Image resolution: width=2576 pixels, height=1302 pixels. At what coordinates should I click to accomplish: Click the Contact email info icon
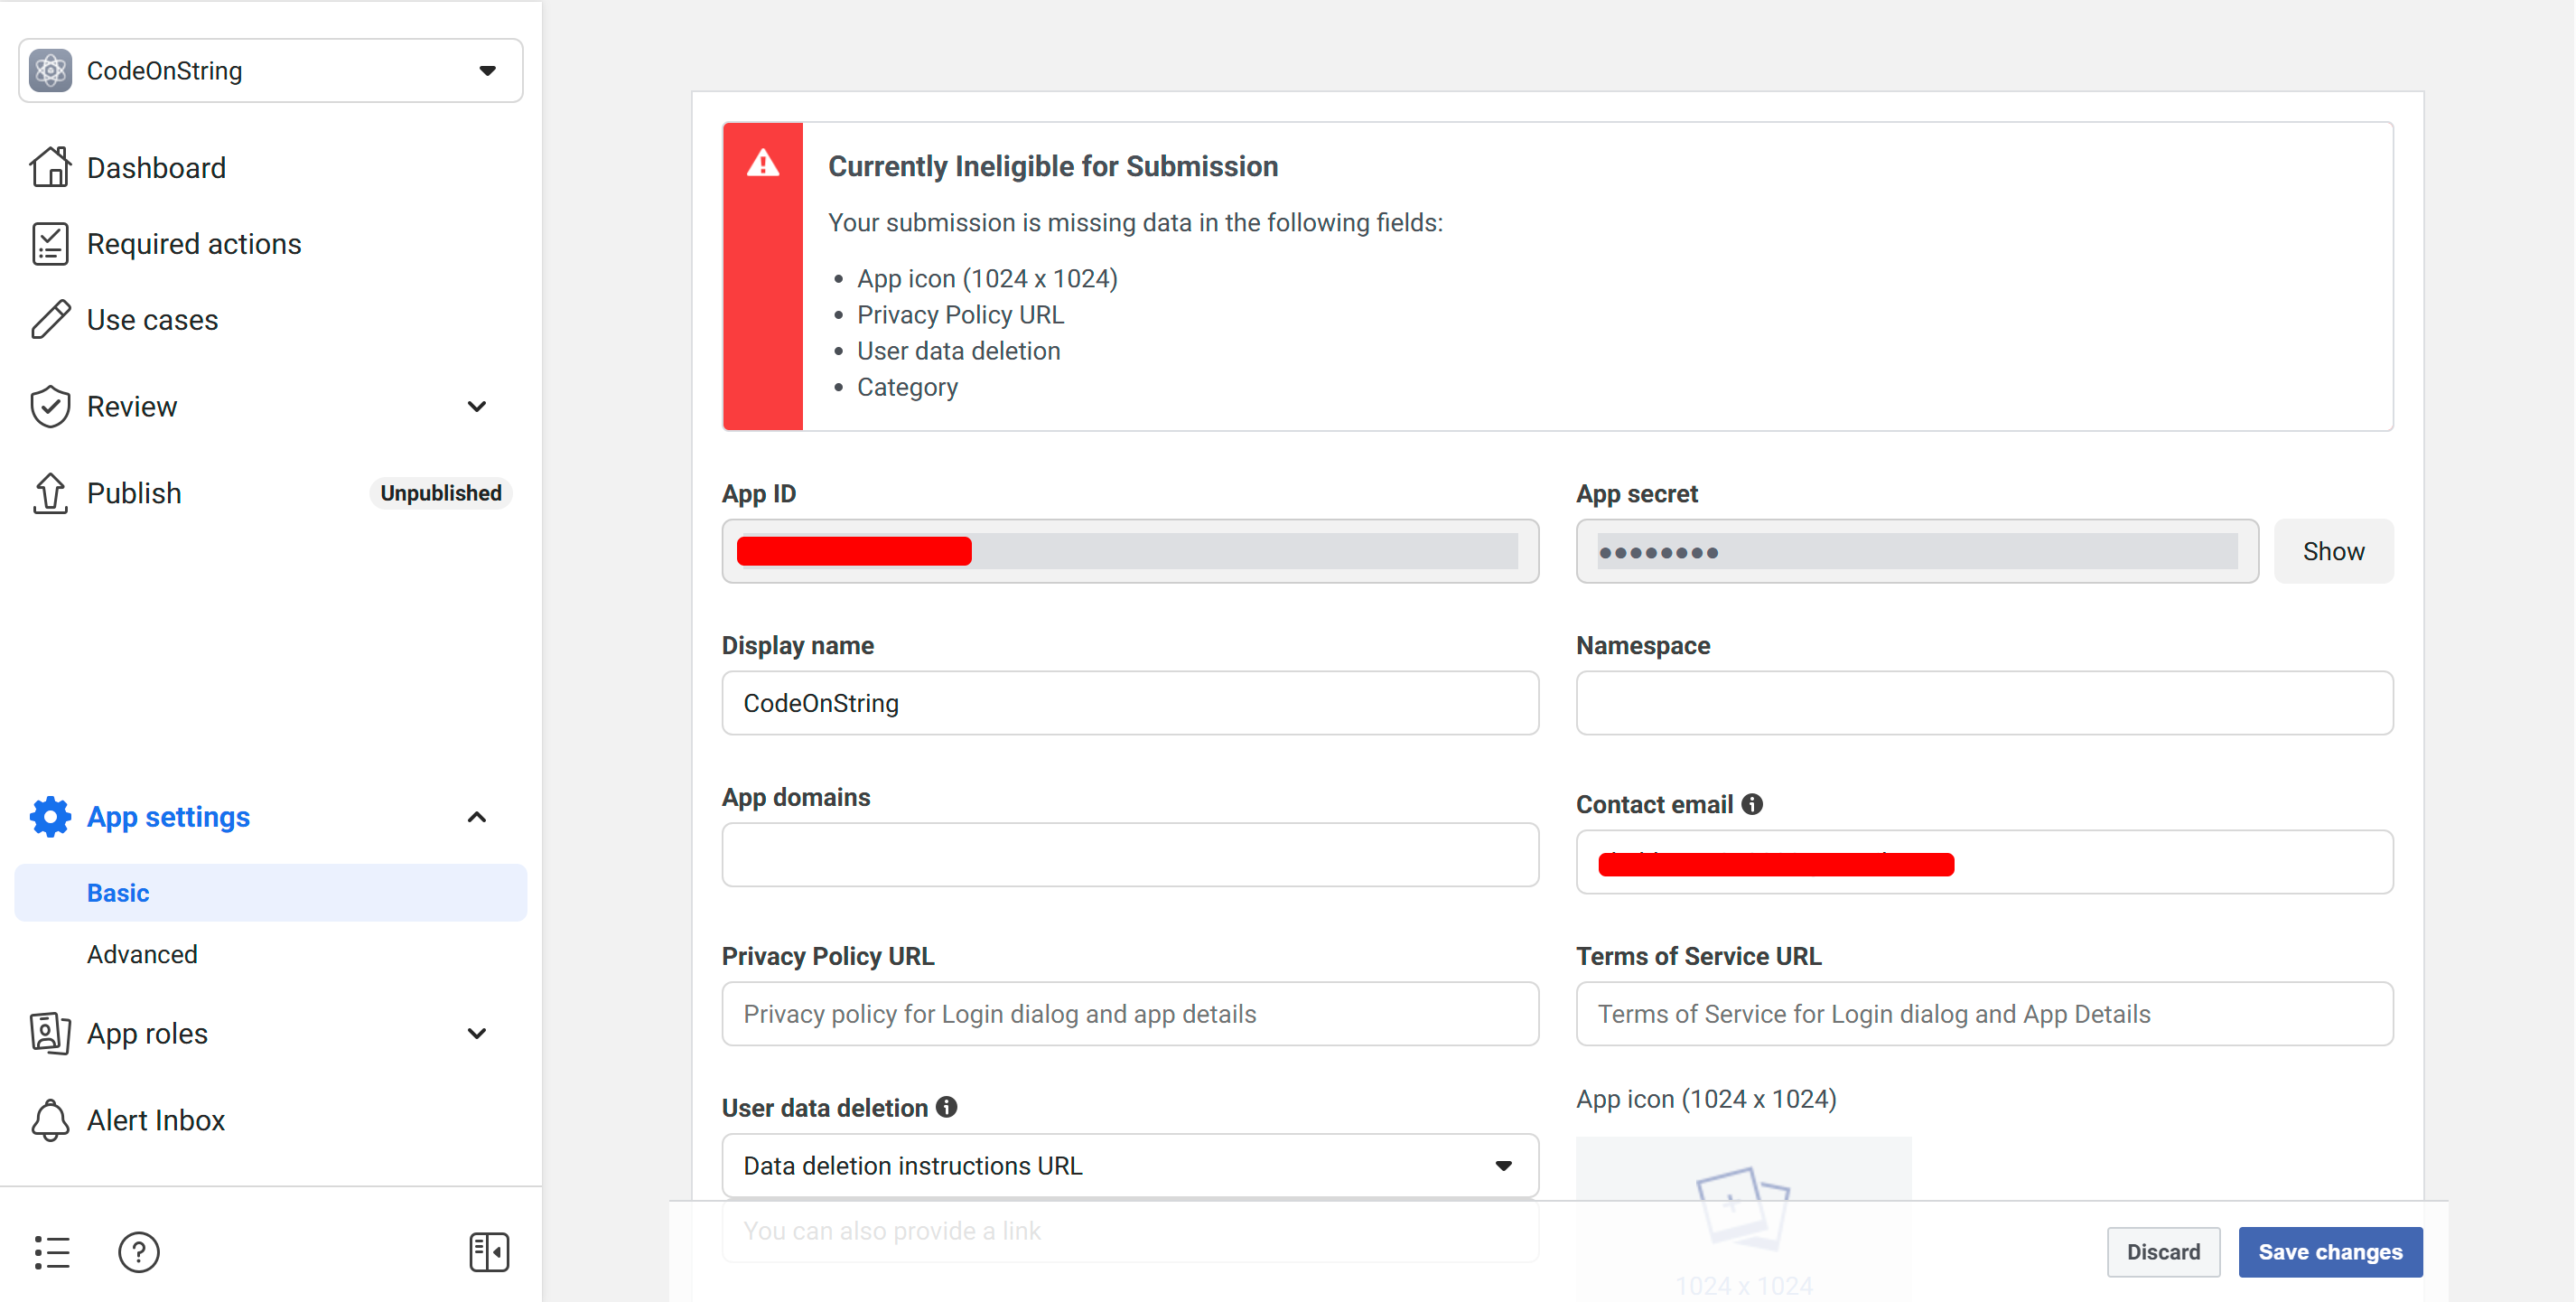(1752, 804)
